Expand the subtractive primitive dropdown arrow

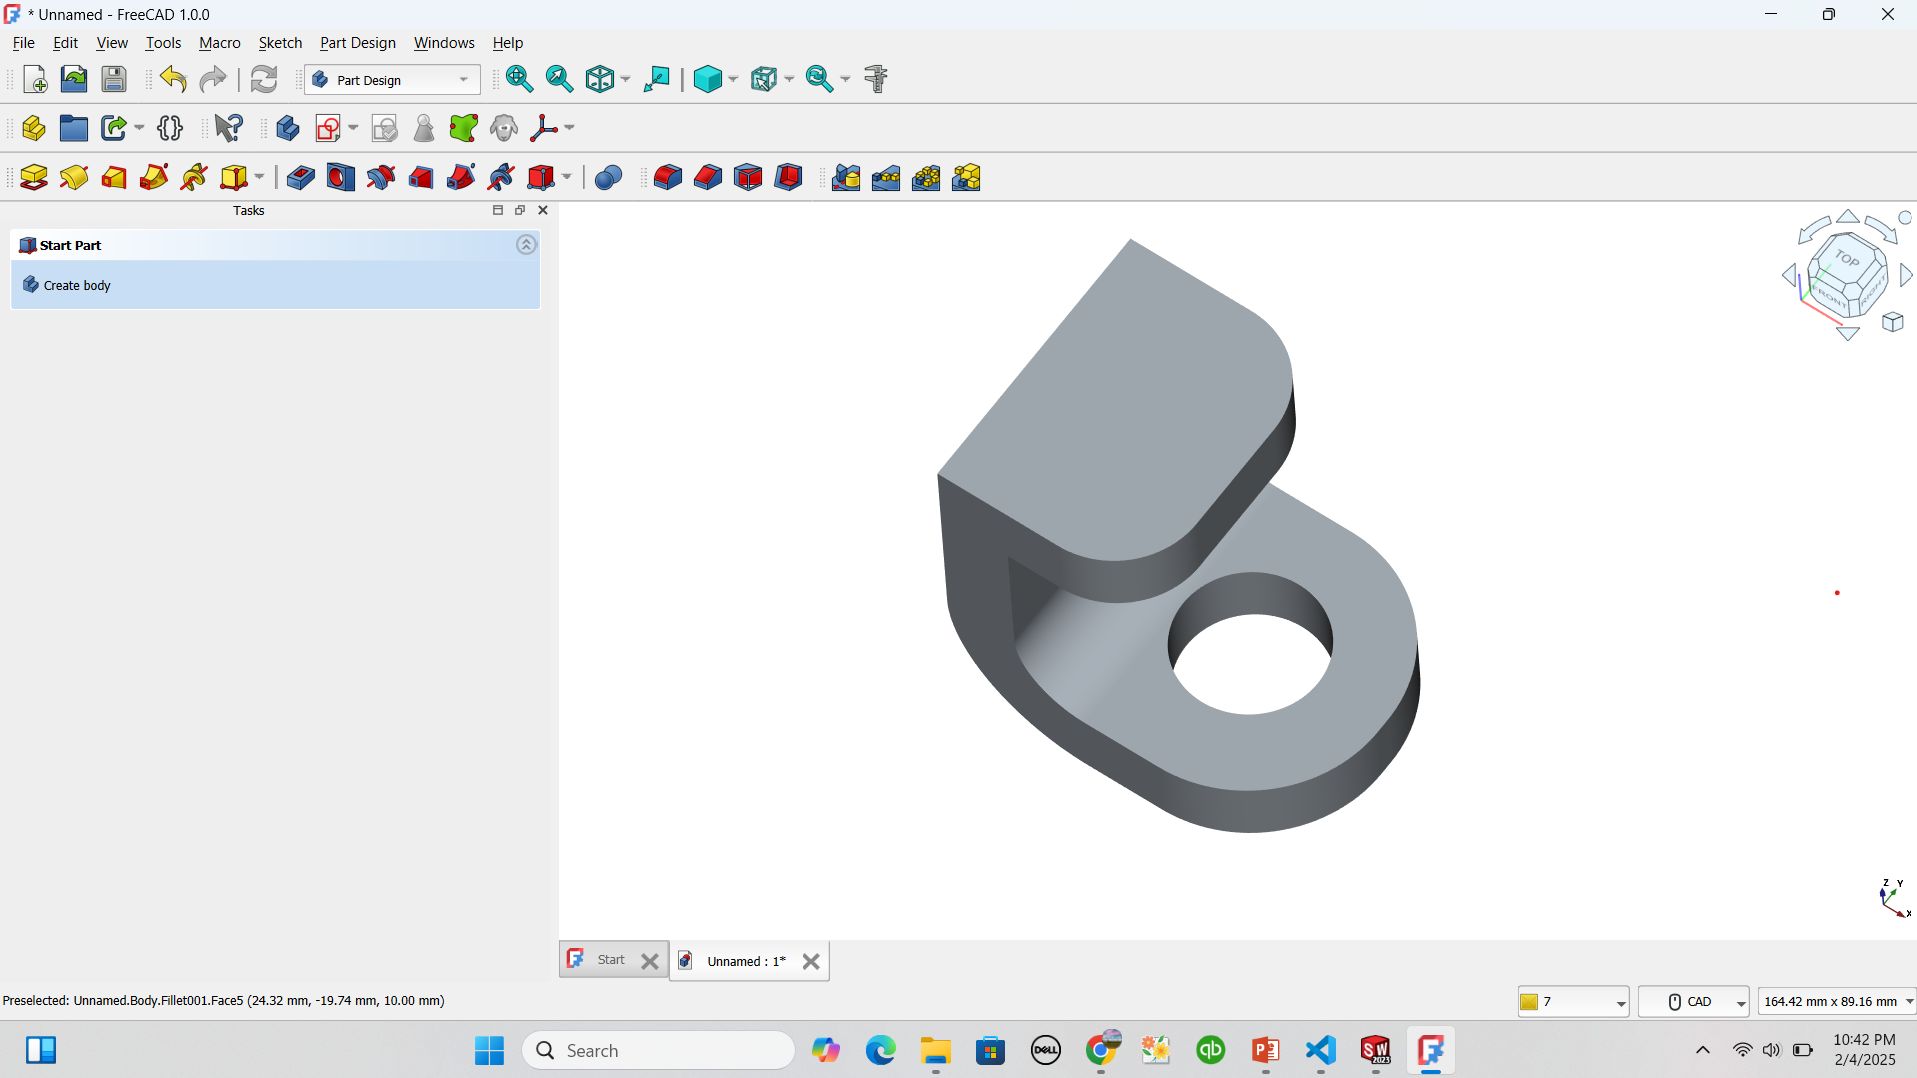pos(566,178)
